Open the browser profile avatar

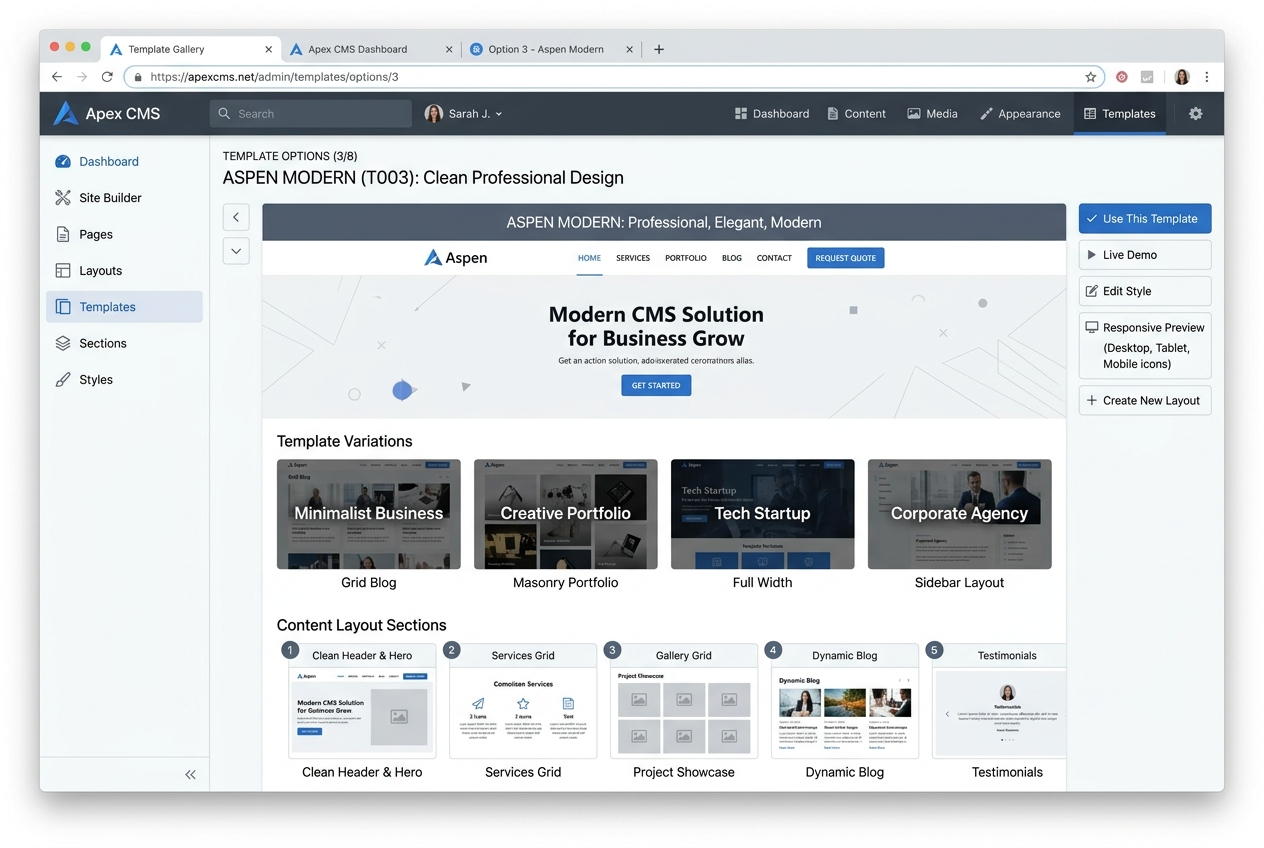pyautogui.click(x=1182, y=77)
